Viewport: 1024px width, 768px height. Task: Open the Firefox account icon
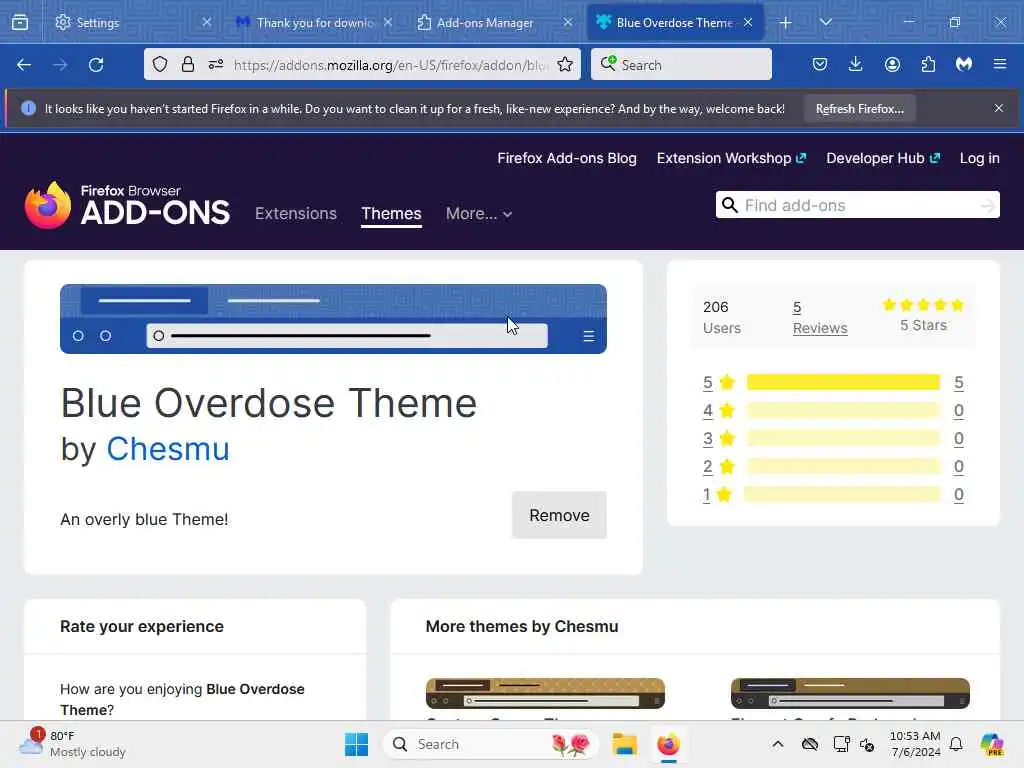click(x=892, y=65)
